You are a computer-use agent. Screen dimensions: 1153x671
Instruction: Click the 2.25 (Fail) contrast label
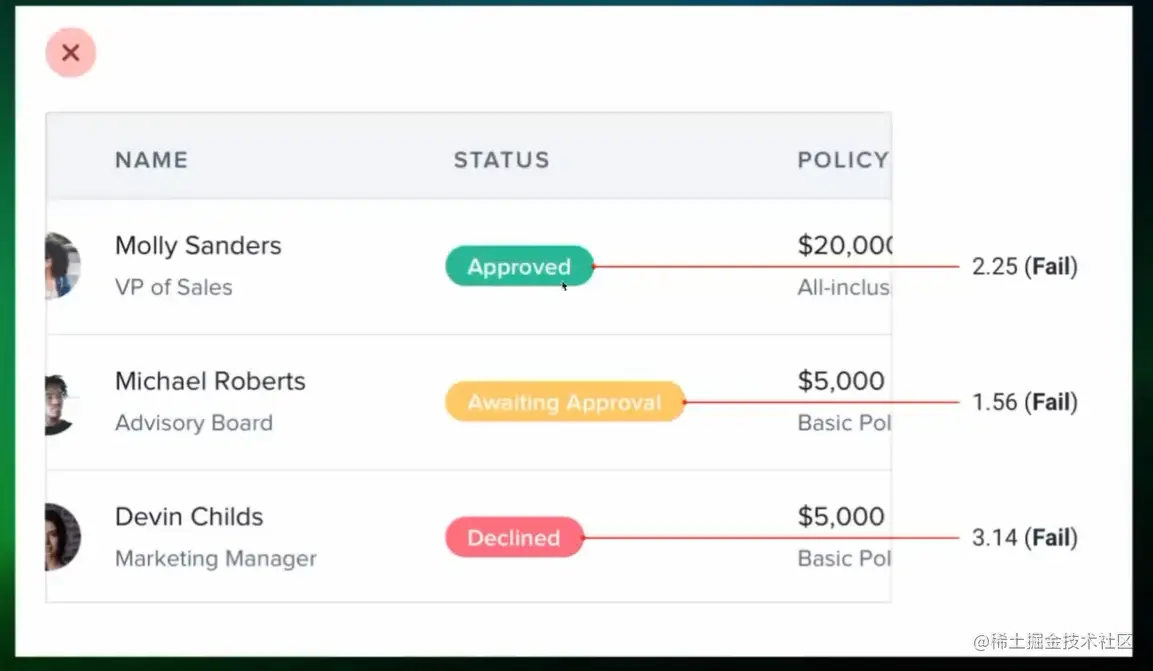(x=1024, y=267)
